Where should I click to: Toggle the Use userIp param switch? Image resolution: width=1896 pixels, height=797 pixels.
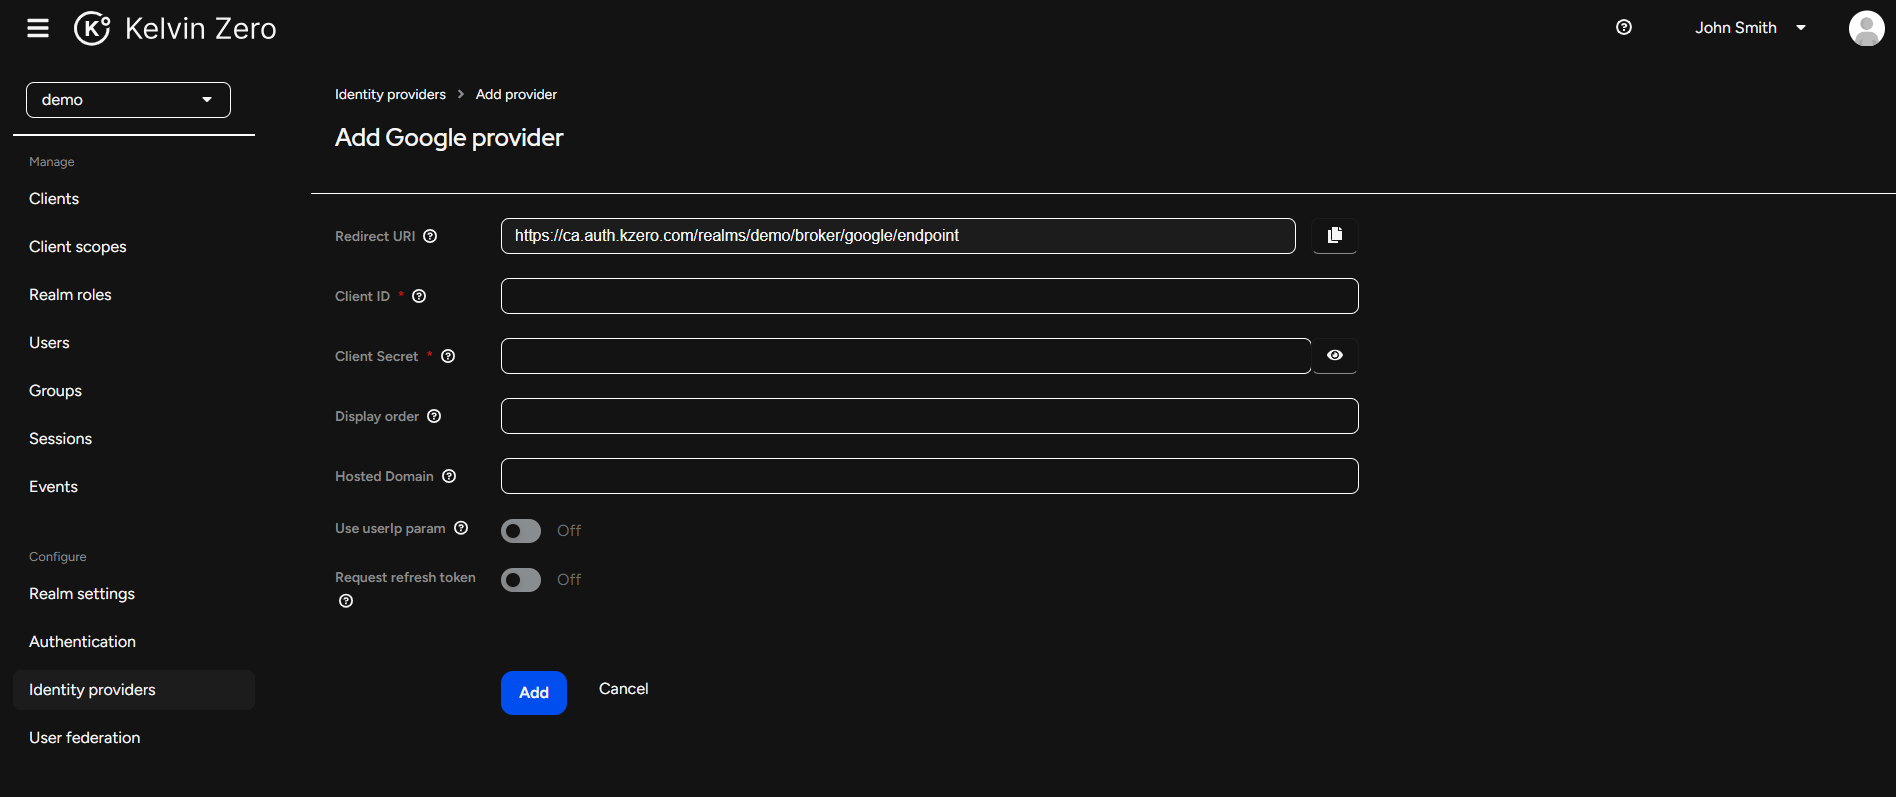(521, 531)
